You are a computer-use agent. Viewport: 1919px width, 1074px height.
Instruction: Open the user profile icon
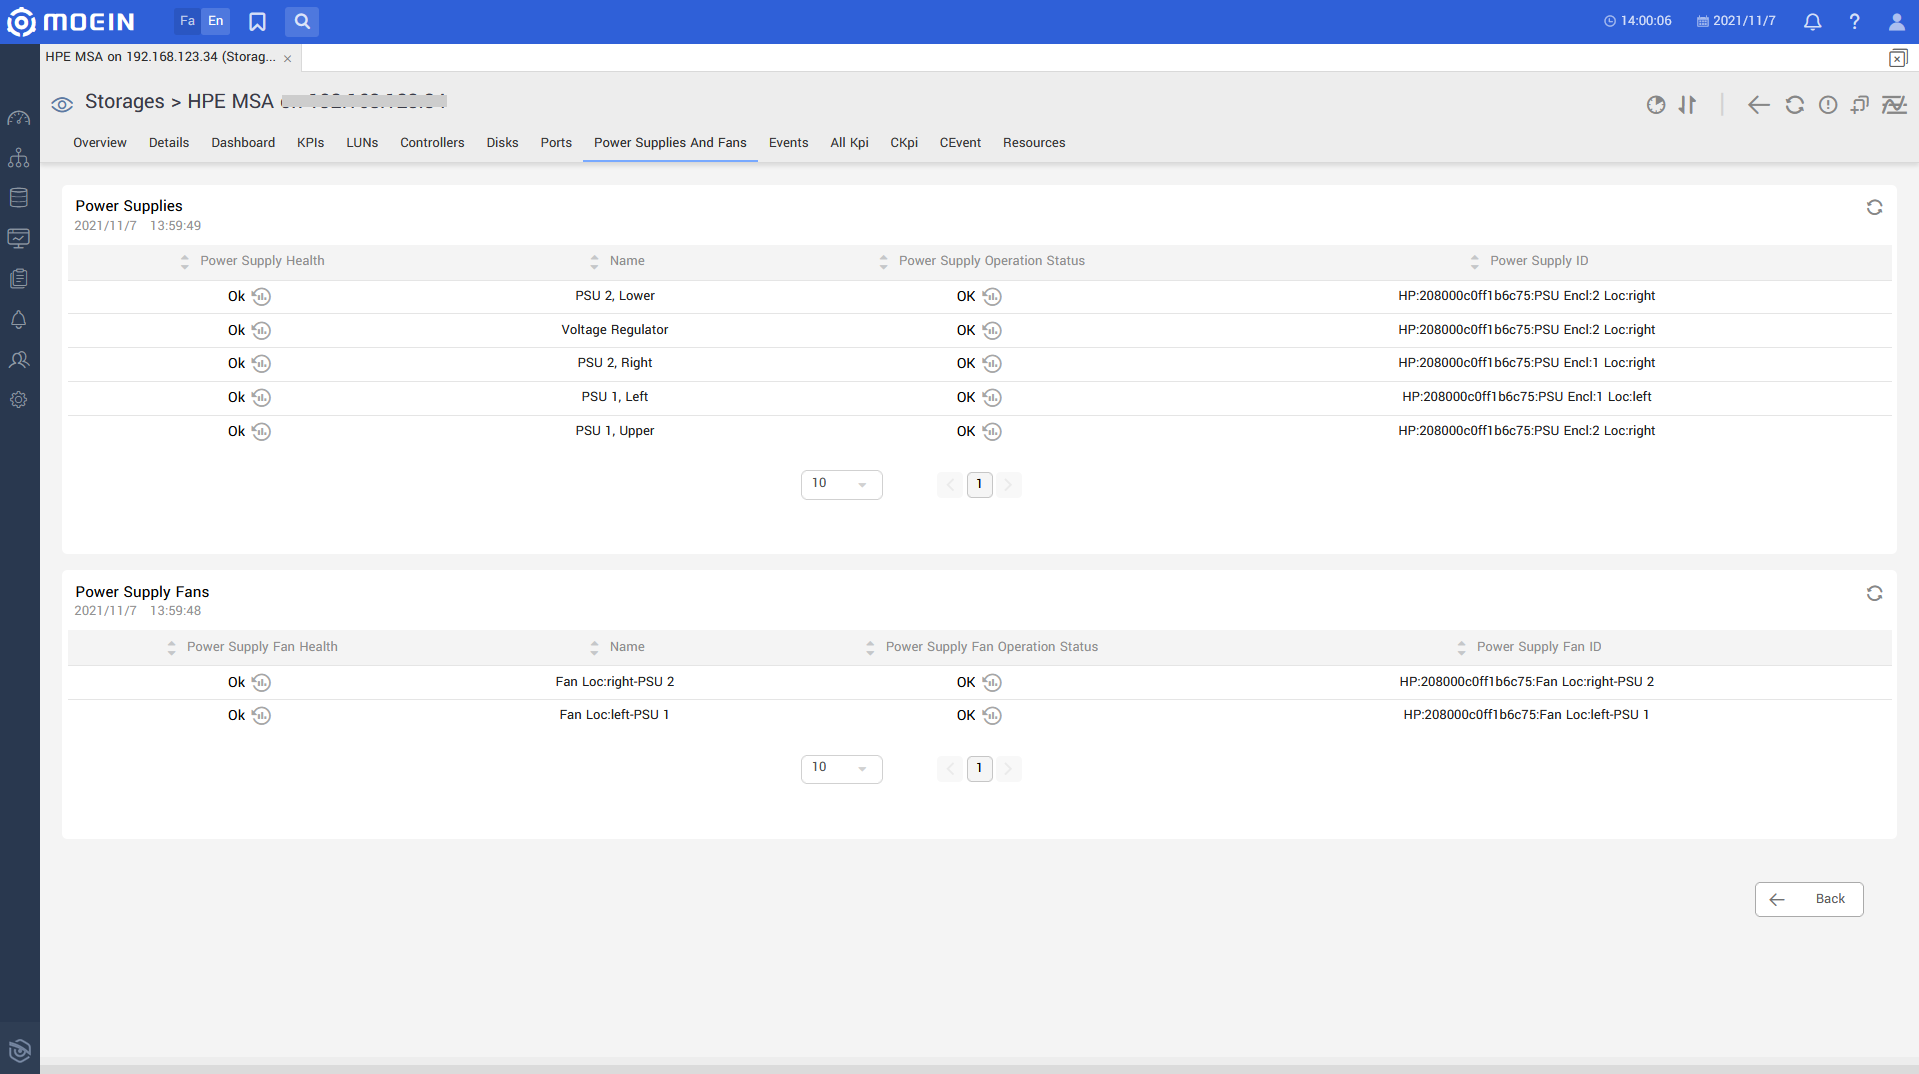[1896, 21]
